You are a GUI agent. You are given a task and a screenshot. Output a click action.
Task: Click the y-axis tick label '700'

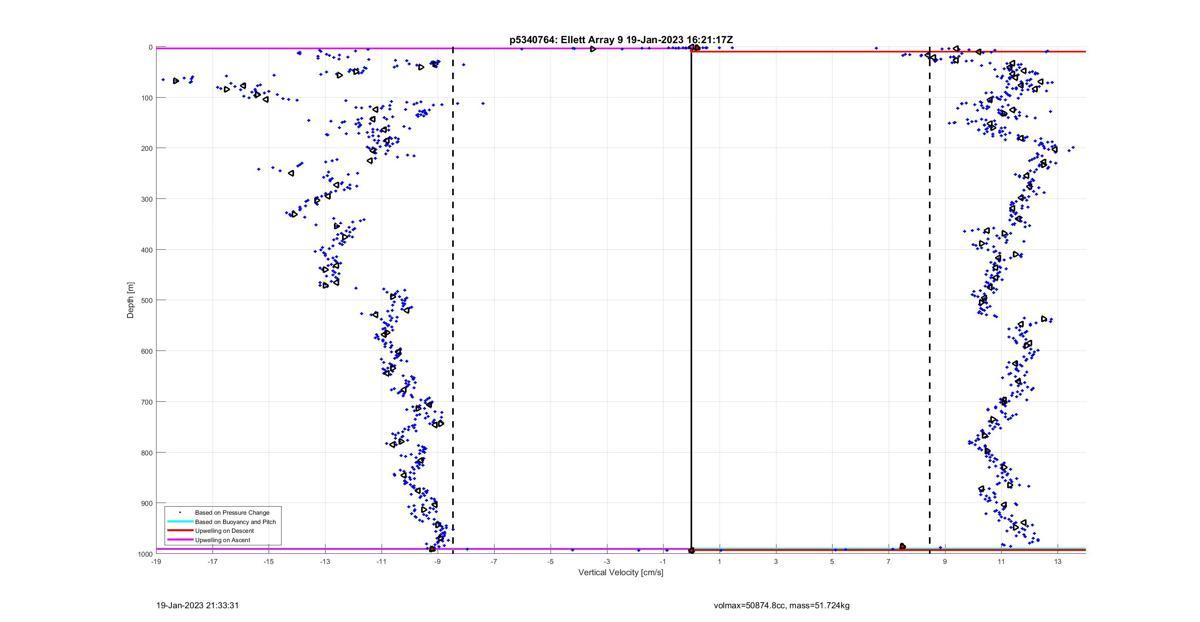point(146,402)
